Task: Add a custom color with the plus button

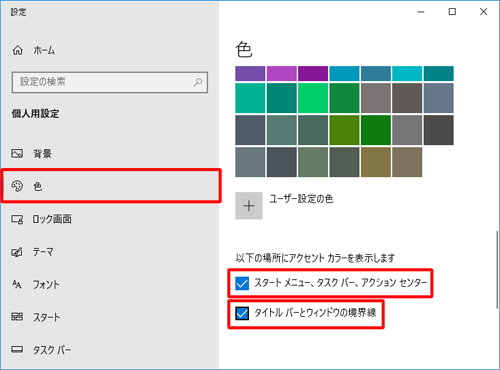Action: point(249,206)
